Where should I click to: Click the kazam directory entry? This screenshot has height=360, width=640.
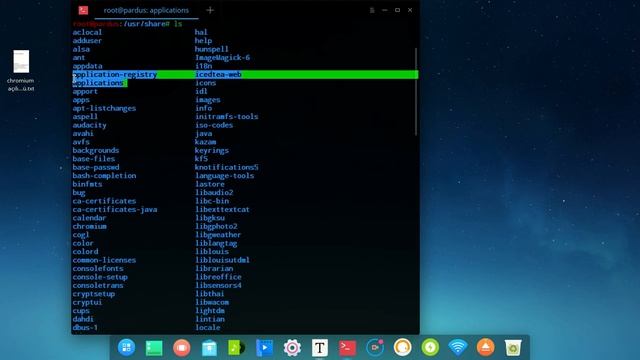(x=205, y=142)
